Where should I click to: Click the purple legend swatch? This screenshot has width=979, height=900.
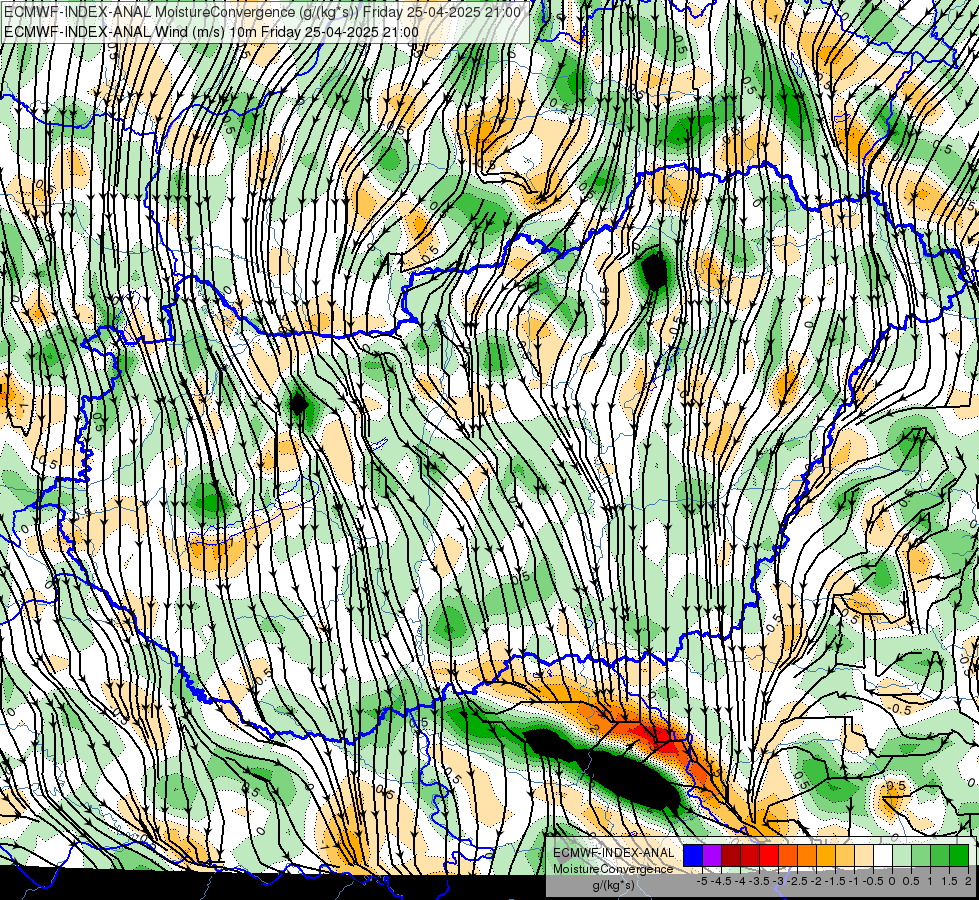tap(712, 856)
